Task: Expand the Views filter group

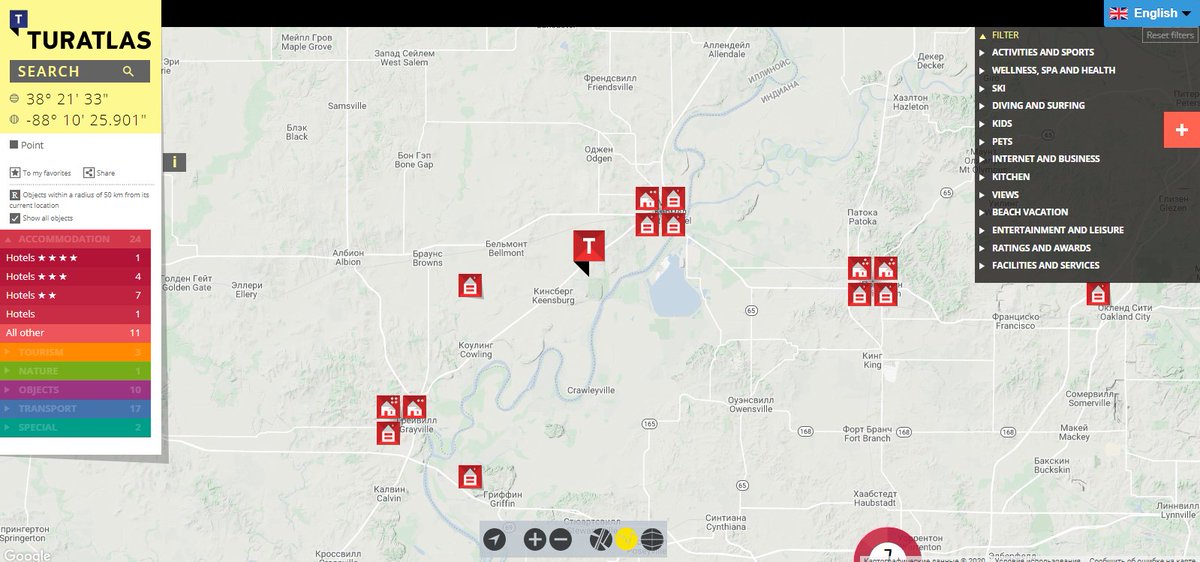Action: [x=1005, y=194]
